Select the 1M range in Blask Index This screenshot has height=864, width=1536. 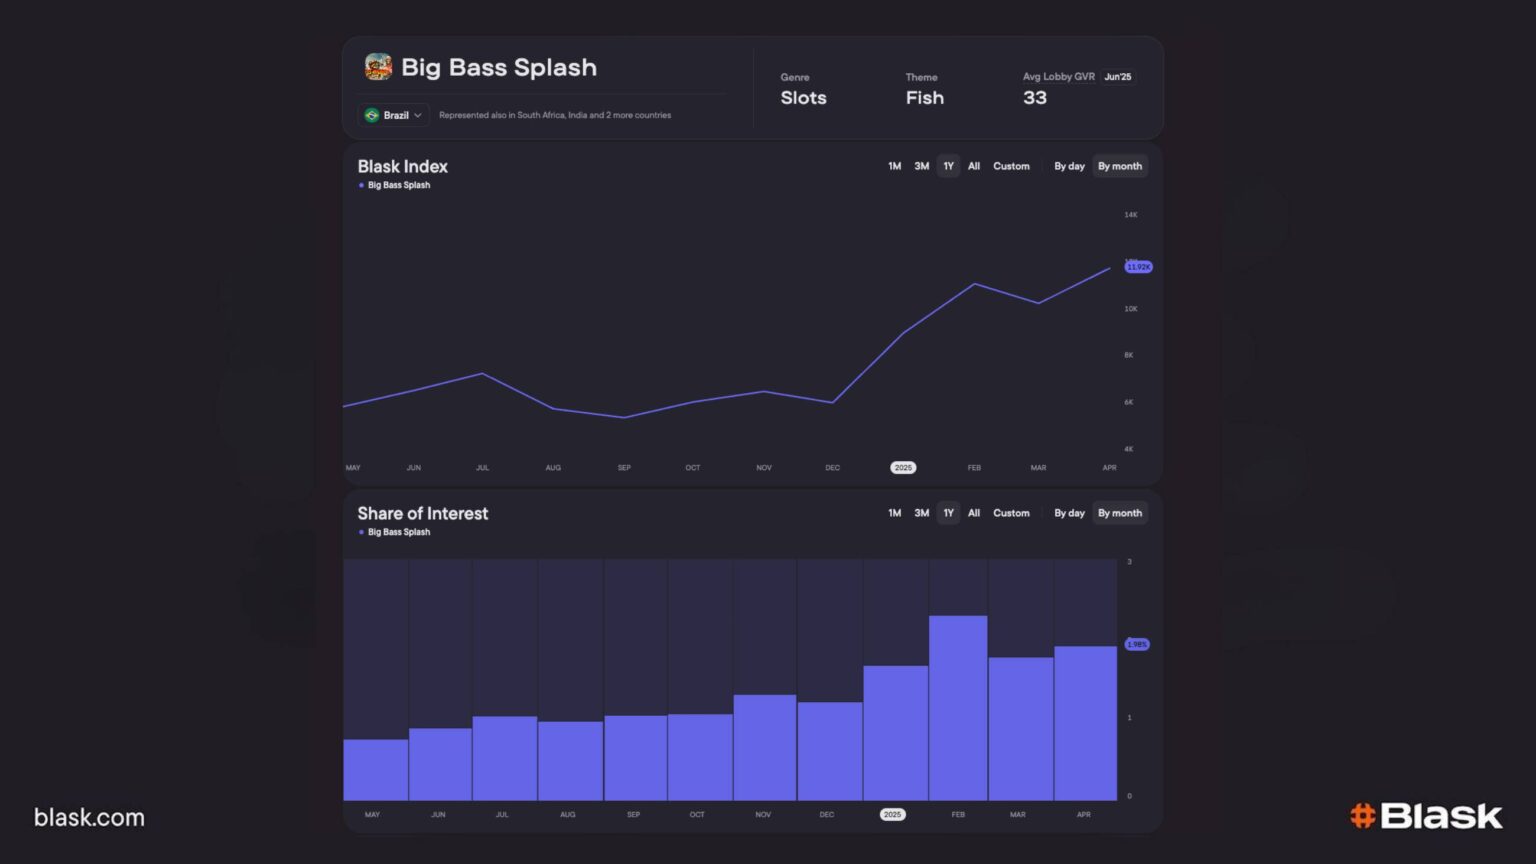click(895, 166)
